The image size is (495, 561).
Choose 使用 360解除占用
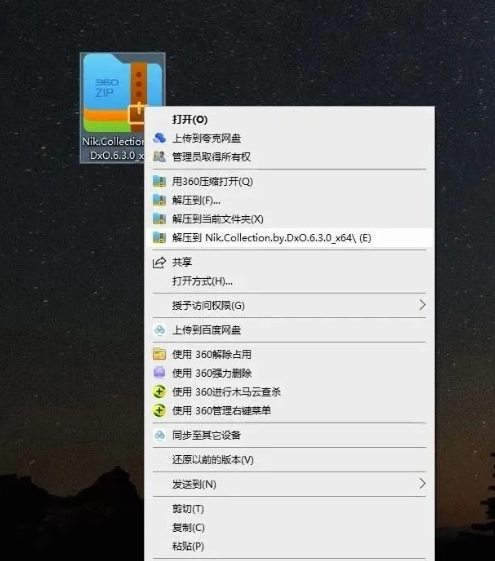click(x=290, y=354)
